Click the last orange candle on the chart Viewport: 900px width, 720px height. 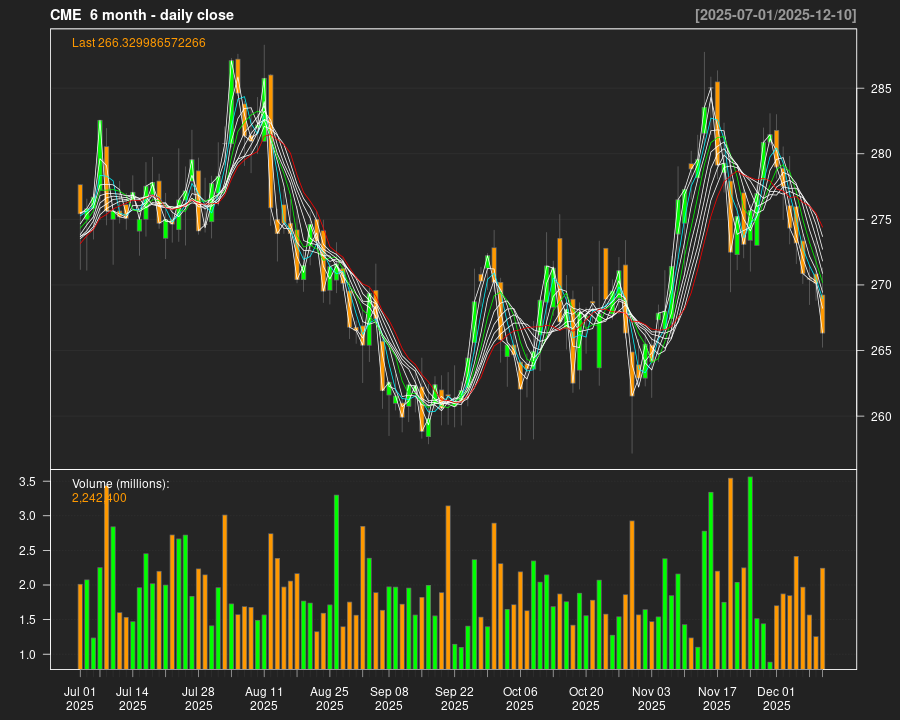click(x=822, y=315)
